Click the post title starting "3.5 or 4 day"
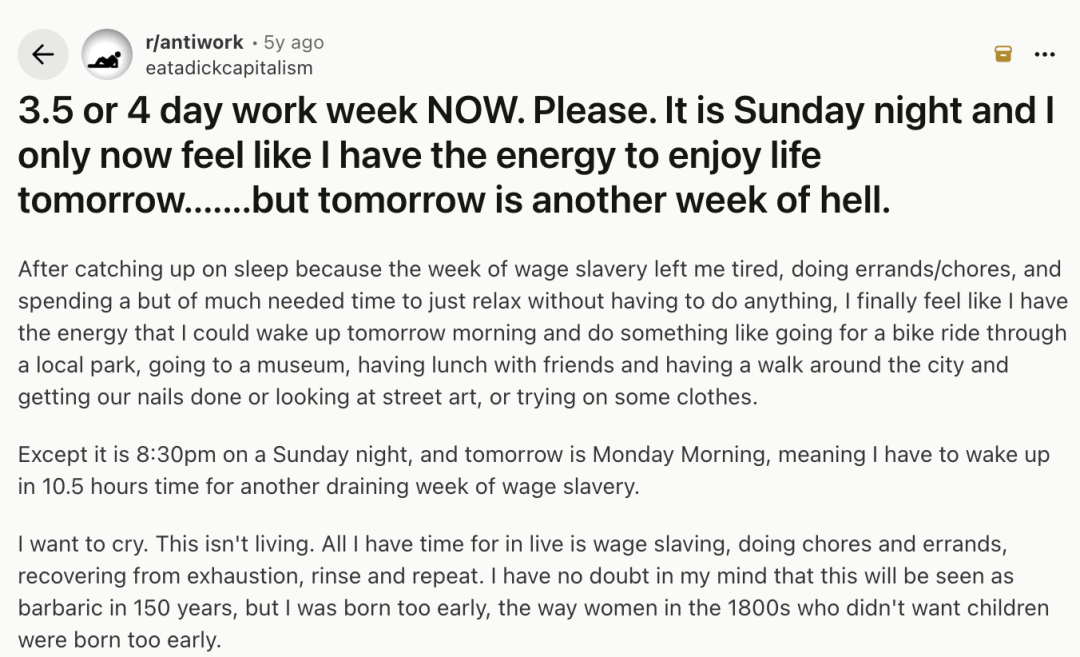1080x657 pixels. pyautogui.click(x=536, y=112)
